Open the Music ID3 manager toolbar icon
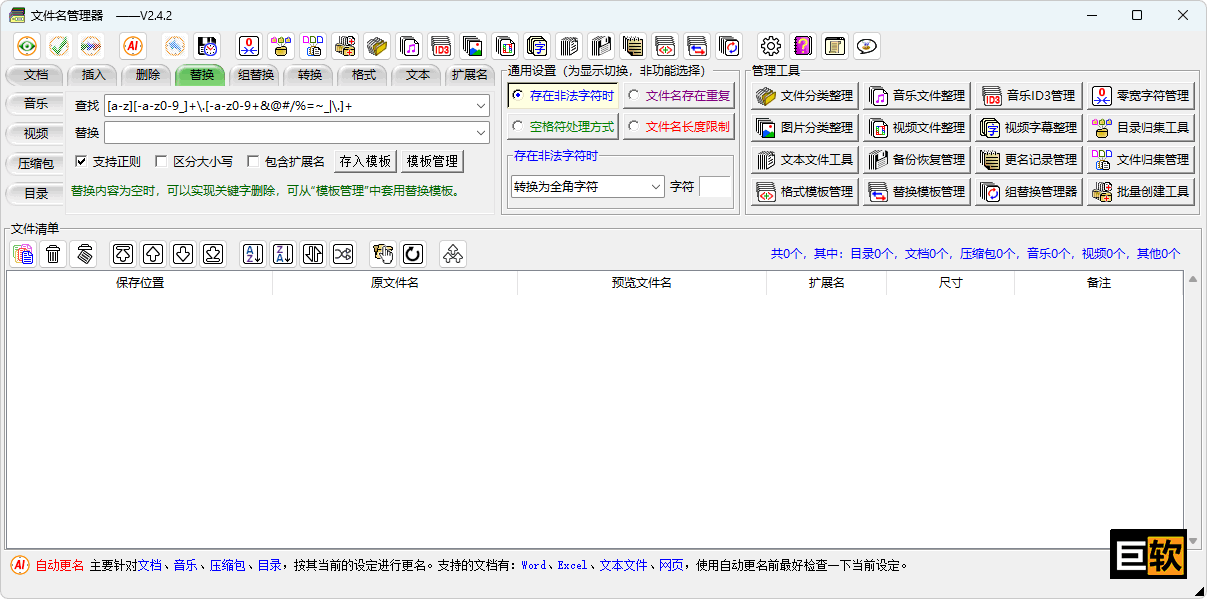 (441, 45)
